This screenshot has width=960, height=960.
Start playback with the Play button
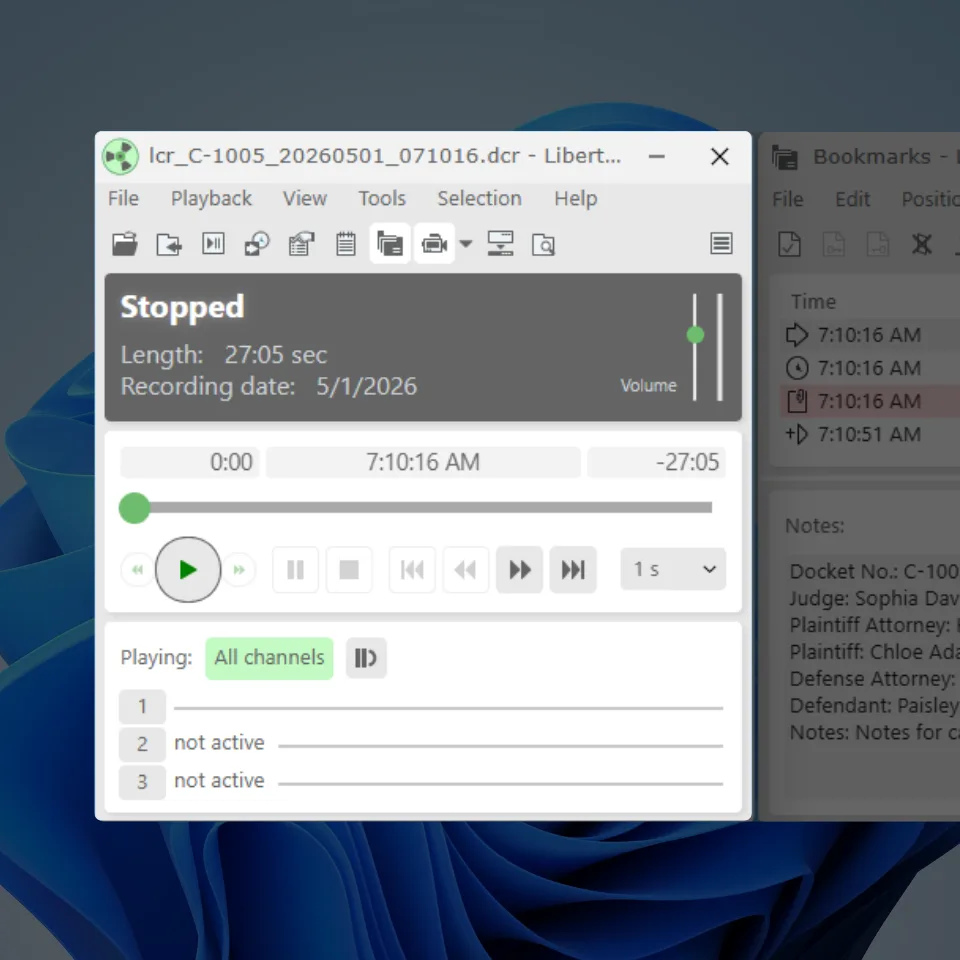(188, 570)
